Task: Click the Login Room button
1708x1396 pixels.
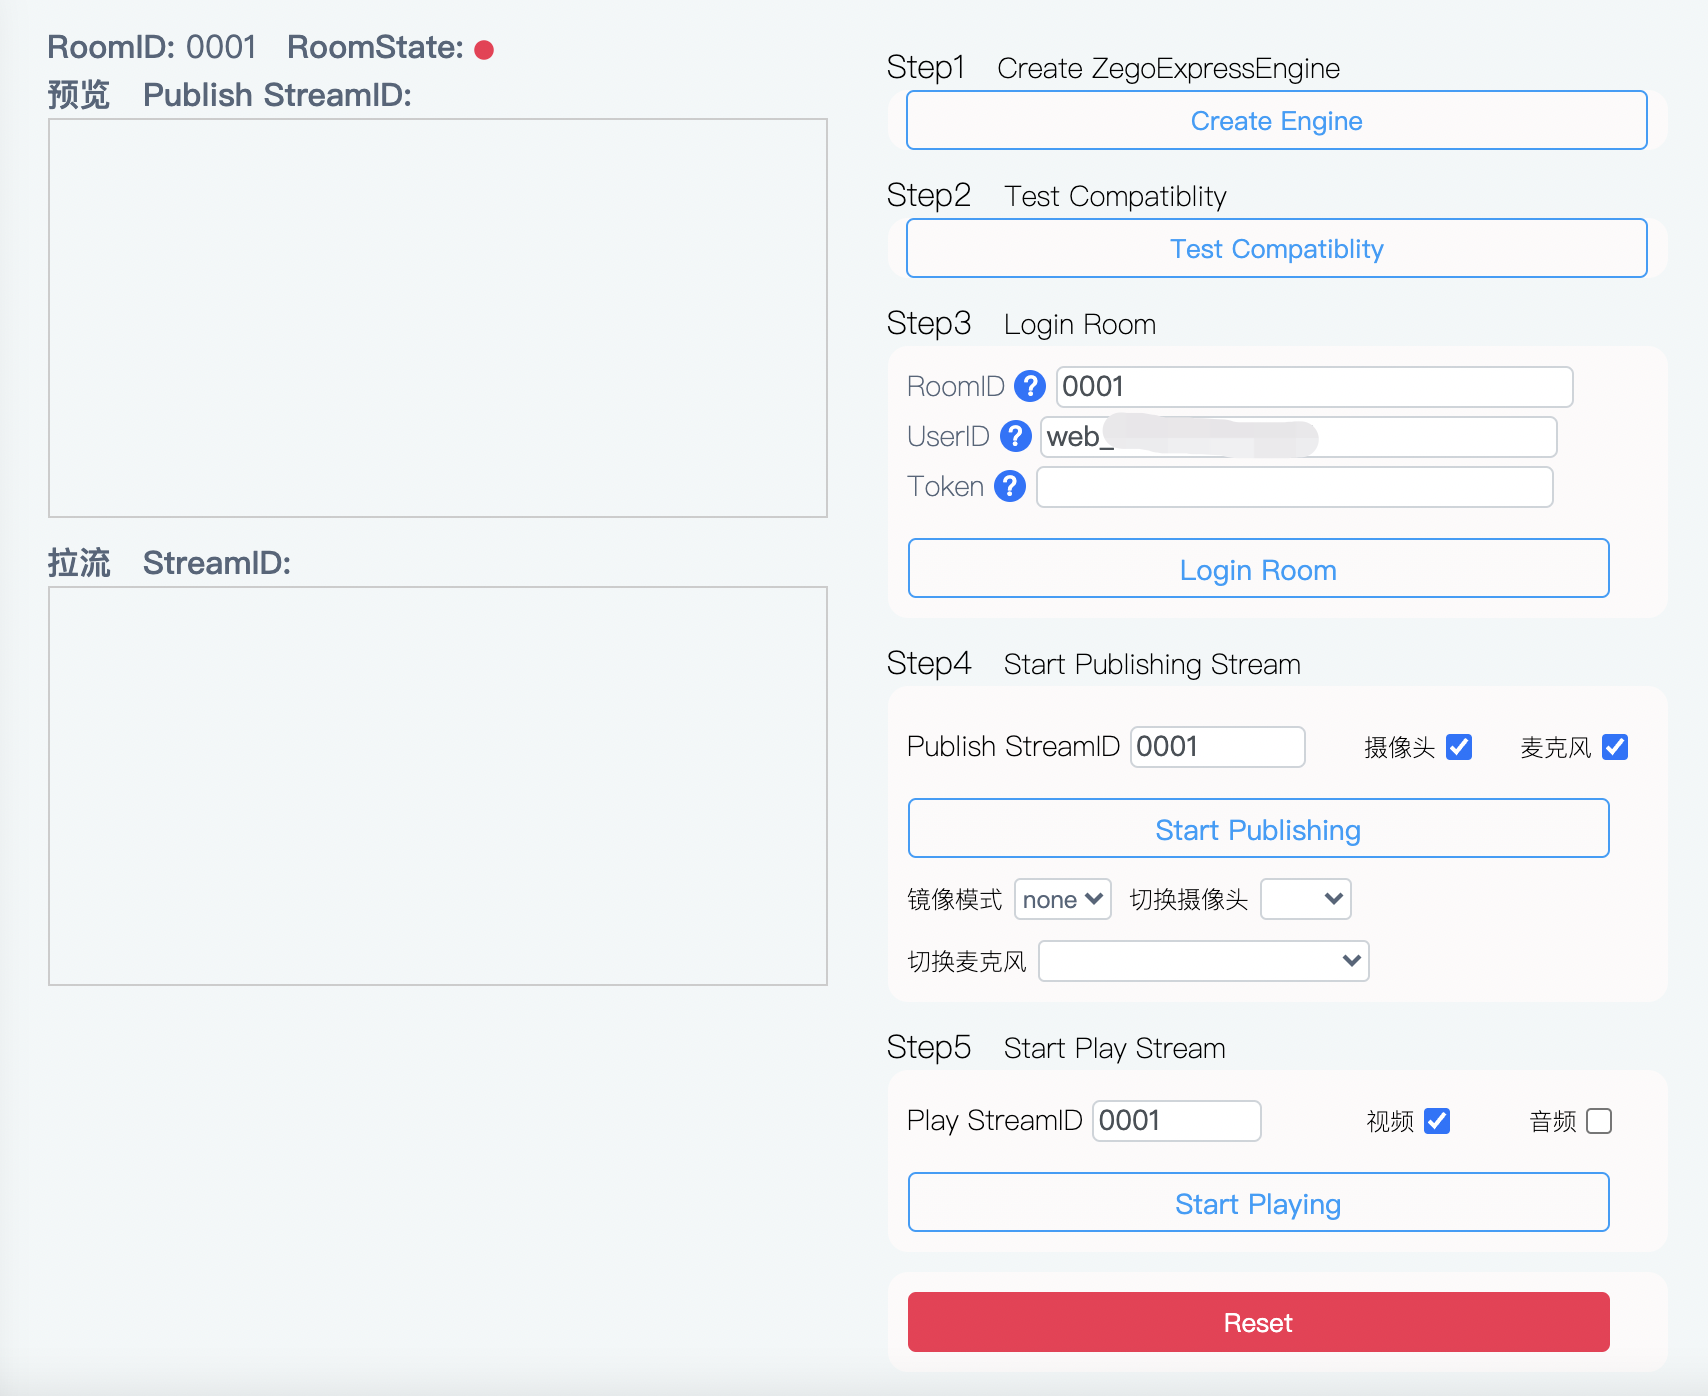Action: (1257, 568)
